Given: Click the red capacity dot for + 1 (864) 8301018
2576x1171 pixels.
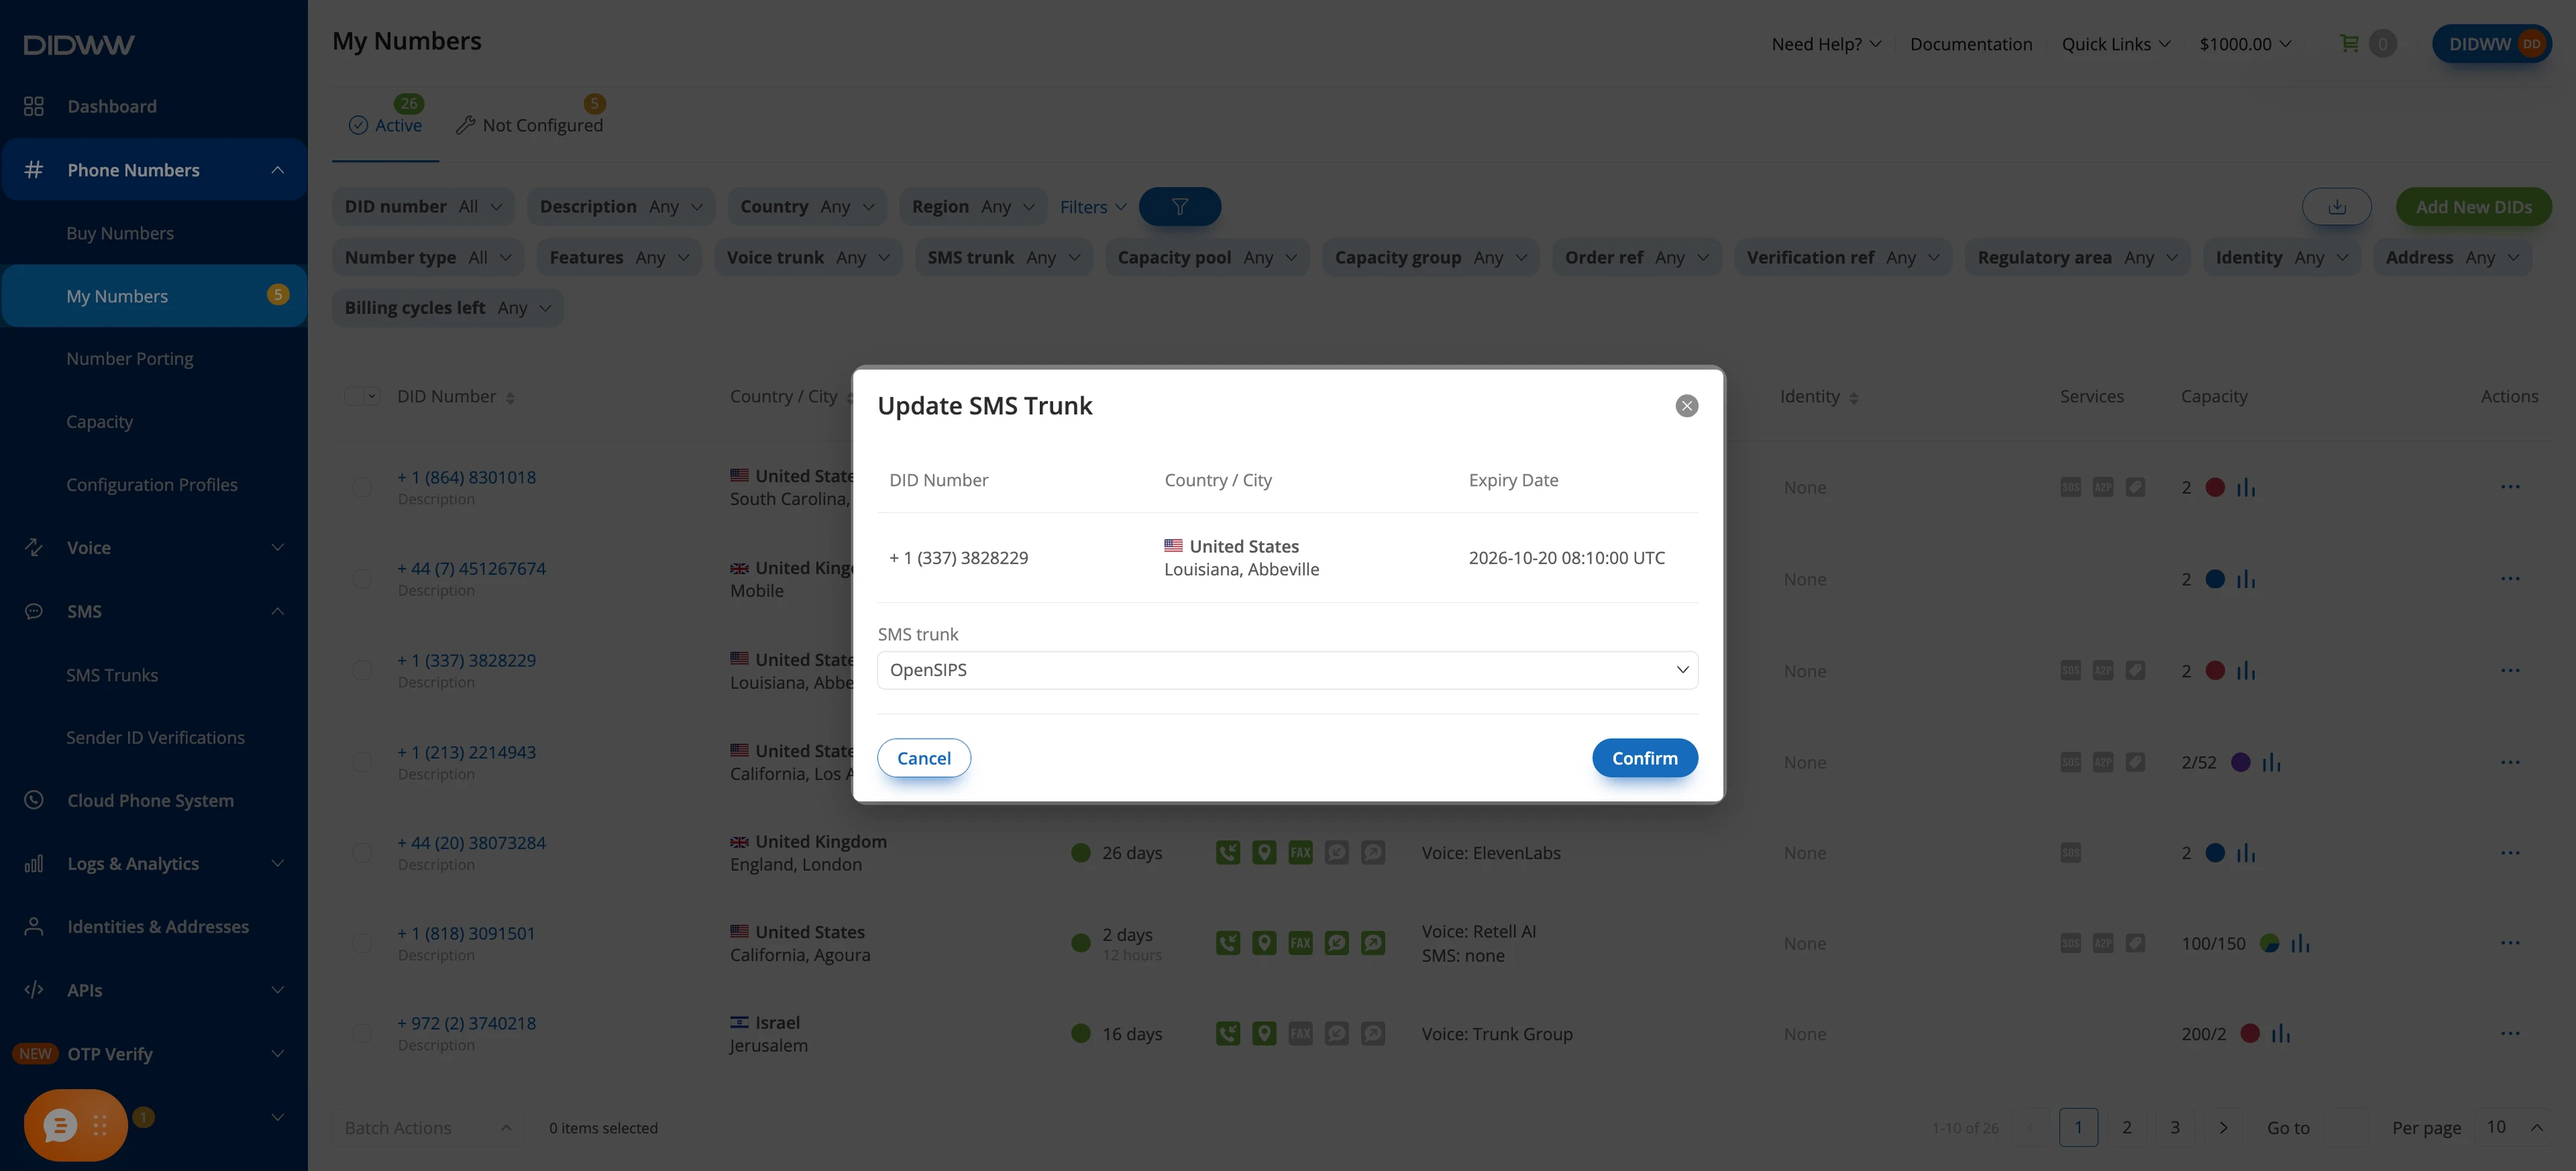Looking at the screenshot, I should point(2215,487).
